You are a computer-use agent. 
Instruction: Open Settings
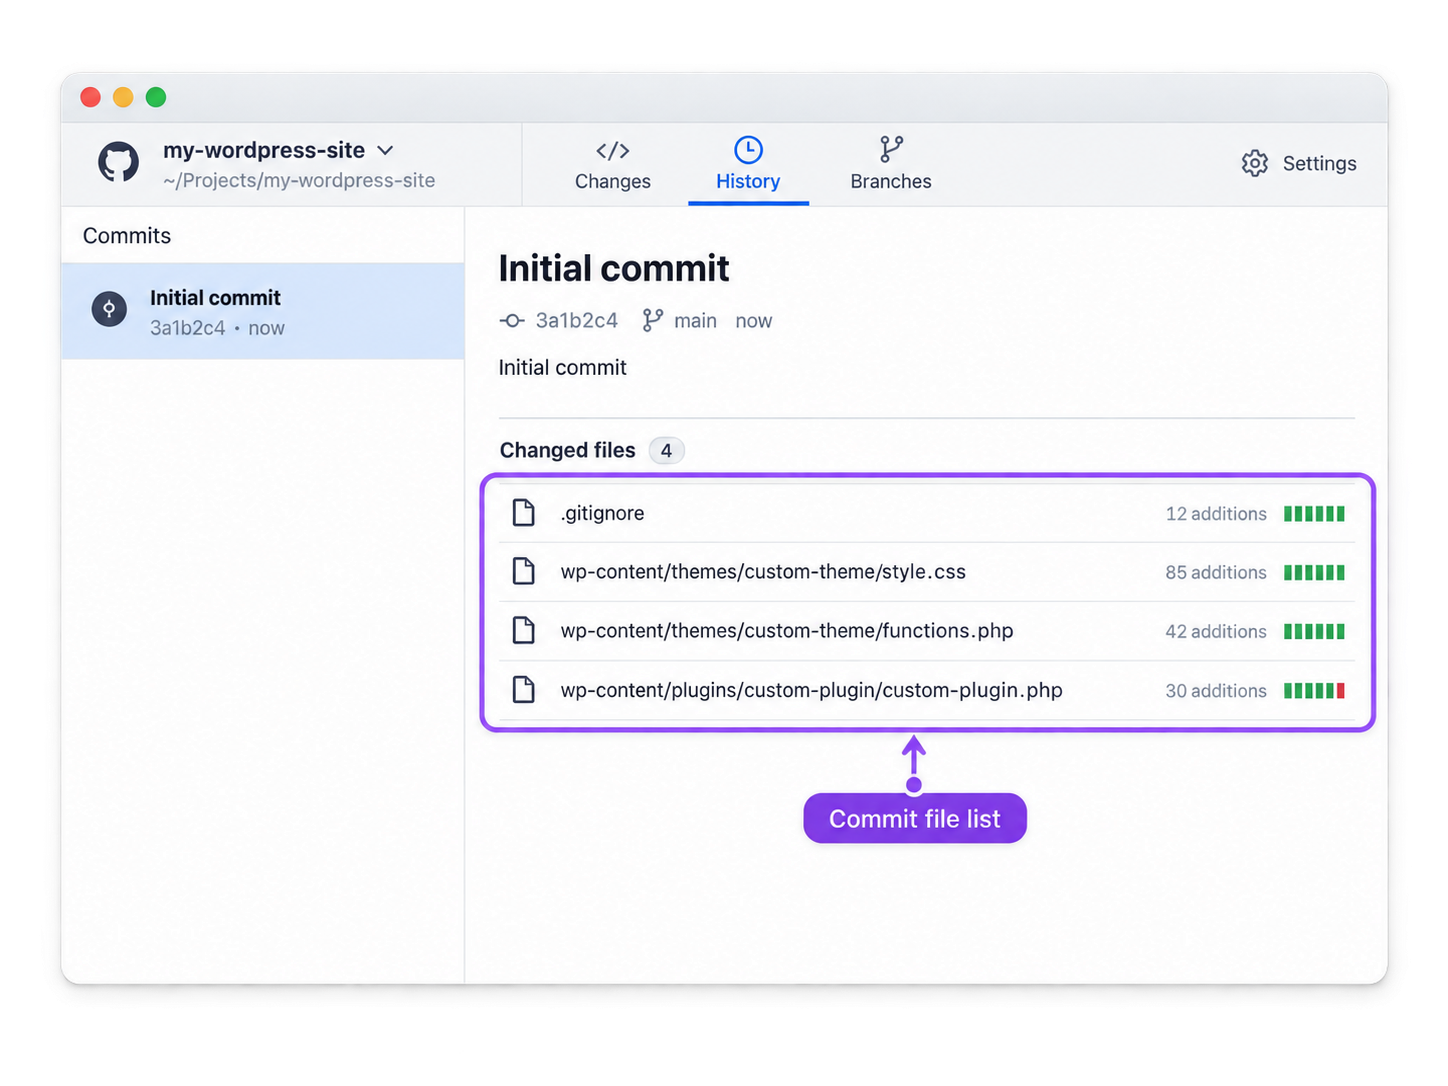pos(1299,163)
